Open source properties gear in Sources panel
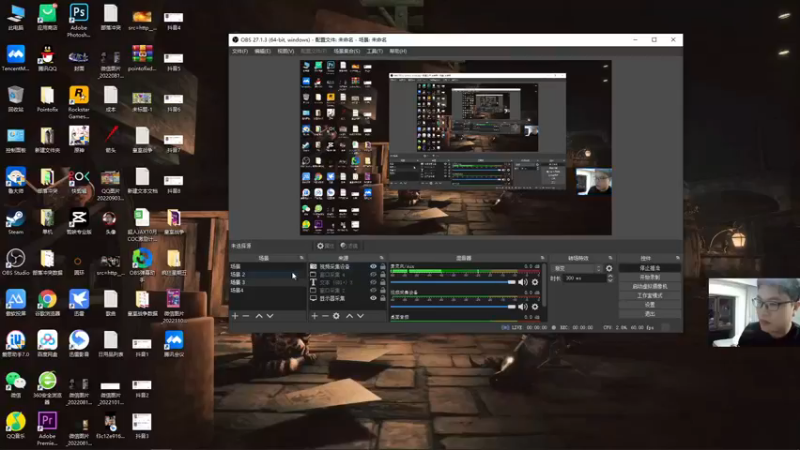 pos(336,316)
